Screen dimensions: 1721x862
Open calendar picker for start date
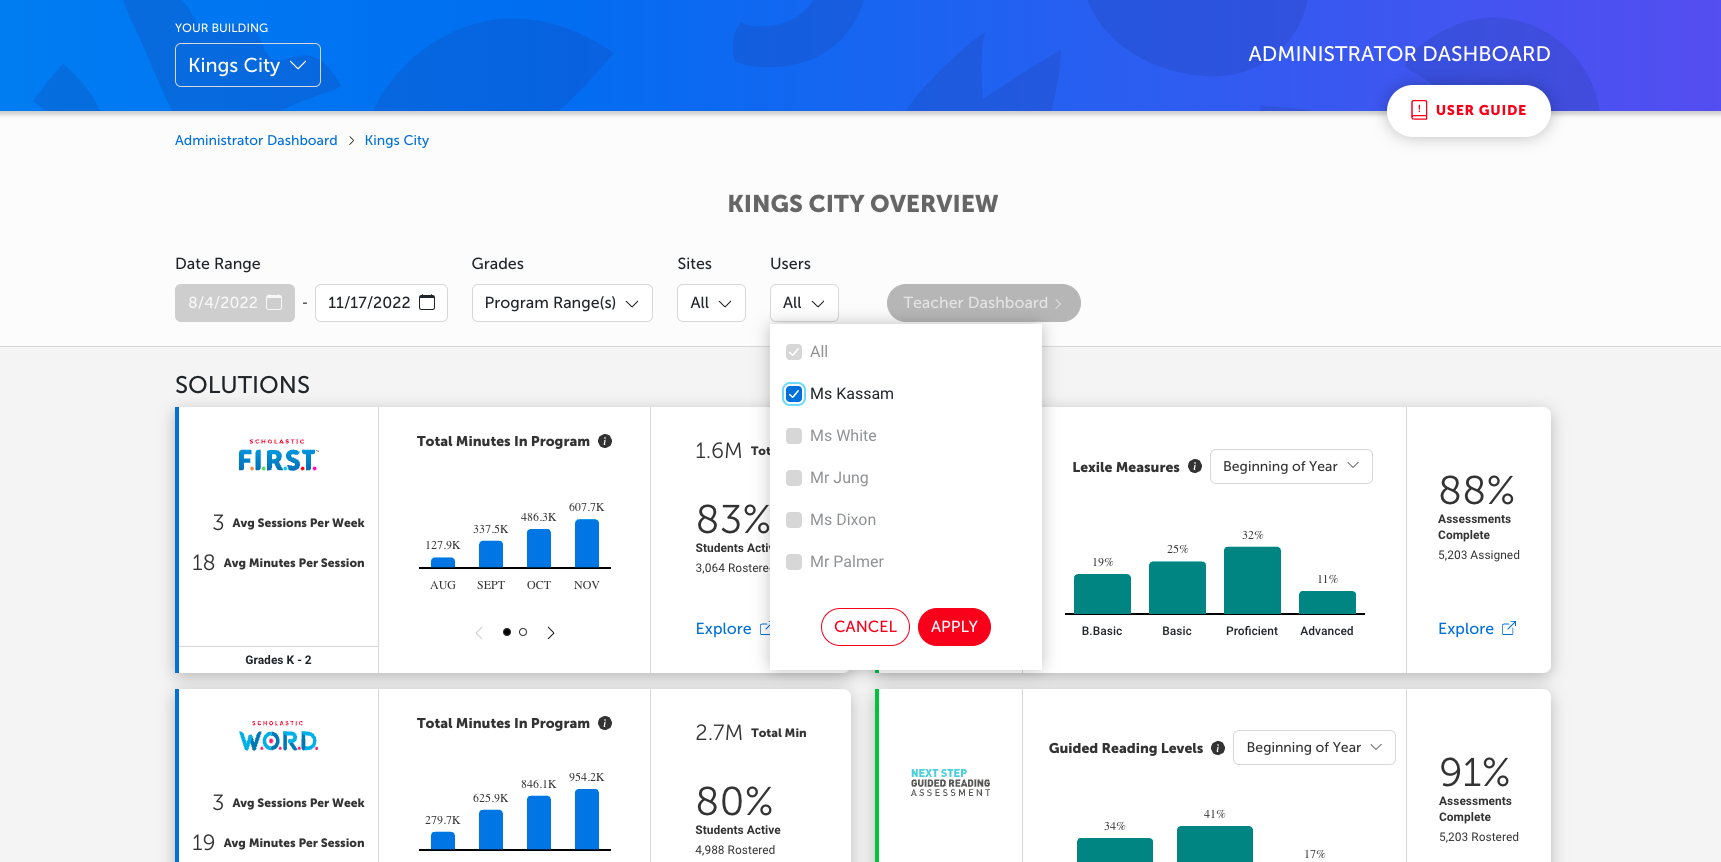[x=274, y=302]
